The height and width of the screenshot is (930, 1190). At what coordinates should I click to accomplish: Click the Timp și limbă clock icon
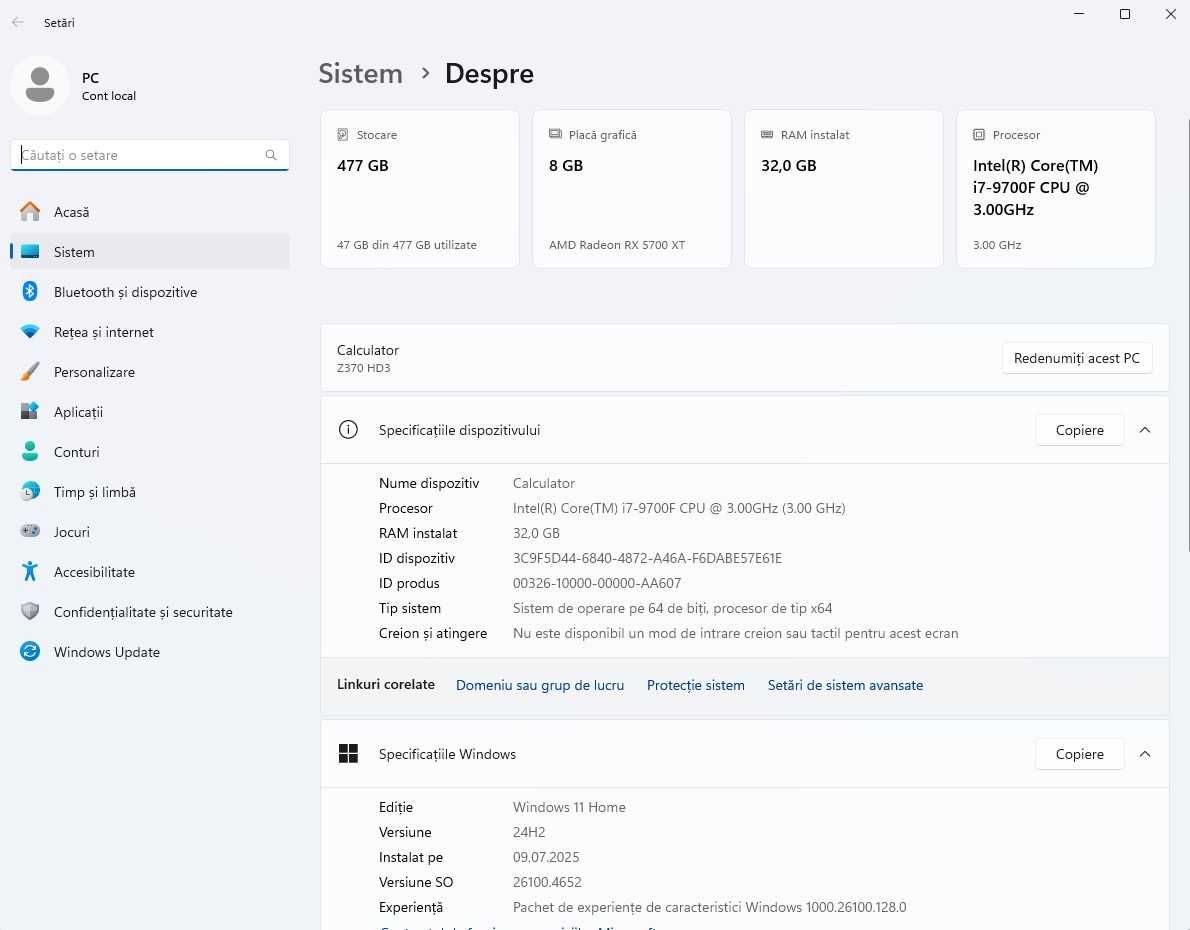coord(30,492)
